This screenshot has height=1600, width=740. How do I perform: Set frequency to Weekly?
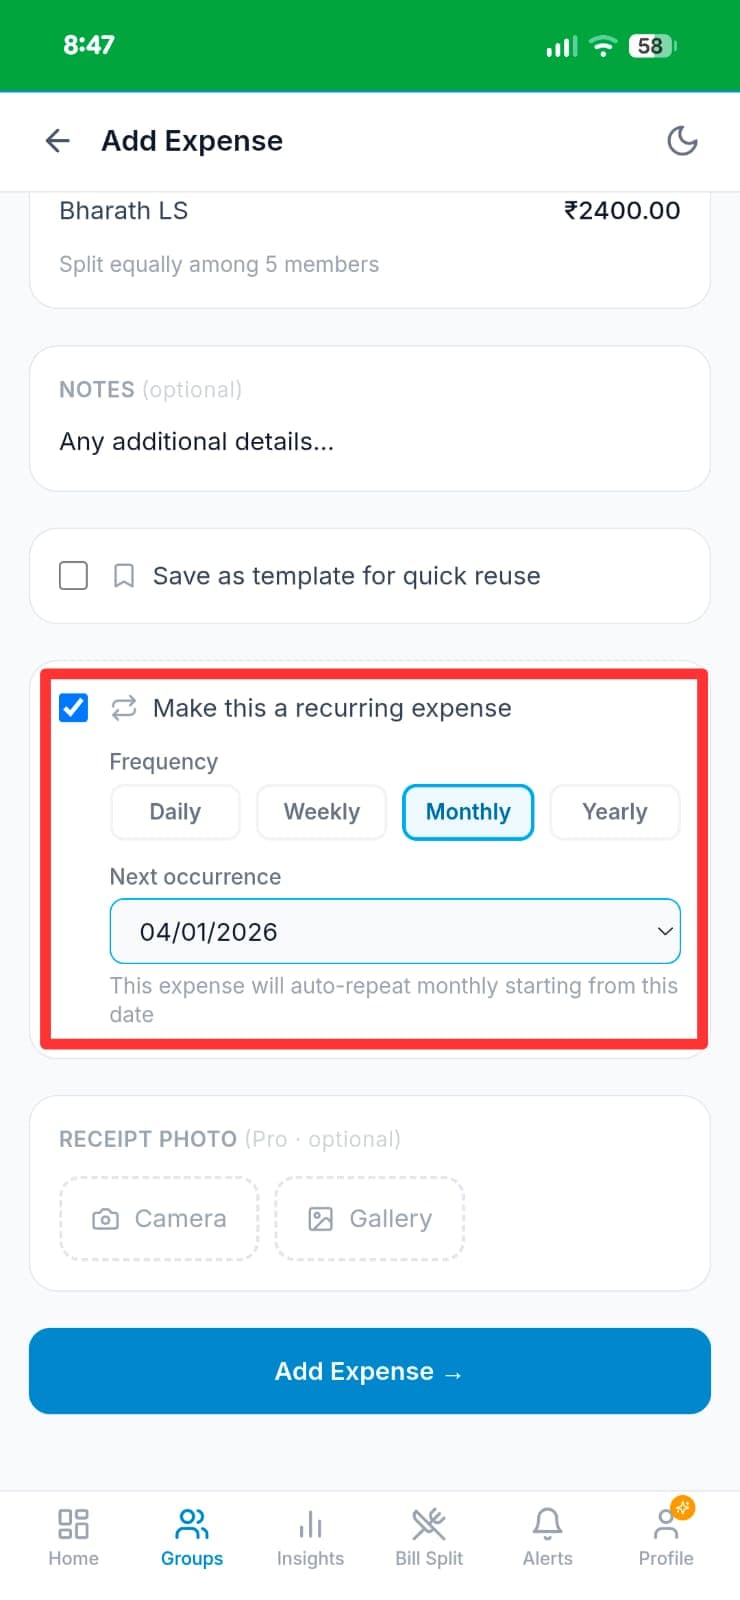321,812
